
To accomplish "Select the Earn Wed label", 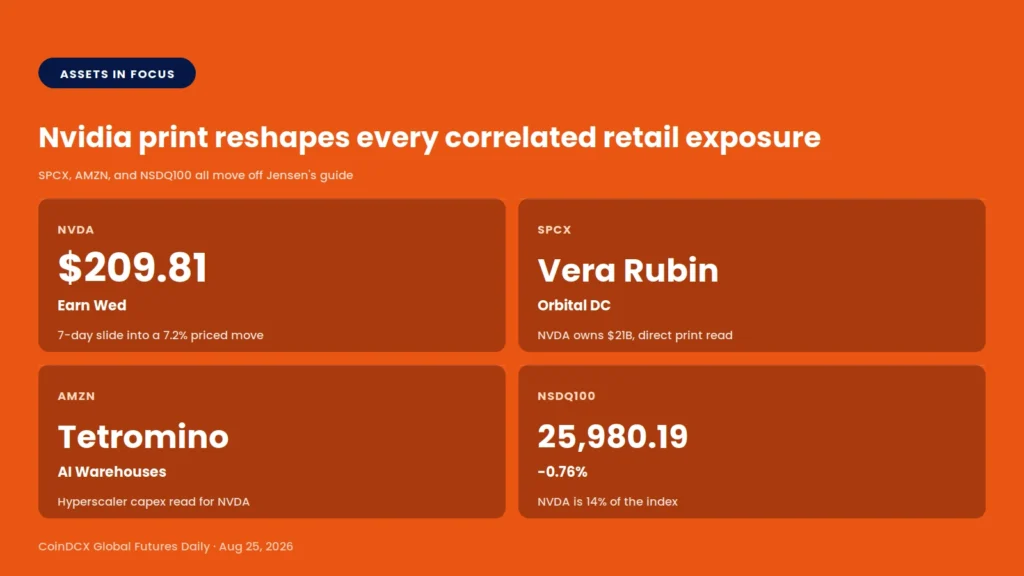I will coord(92,305).
